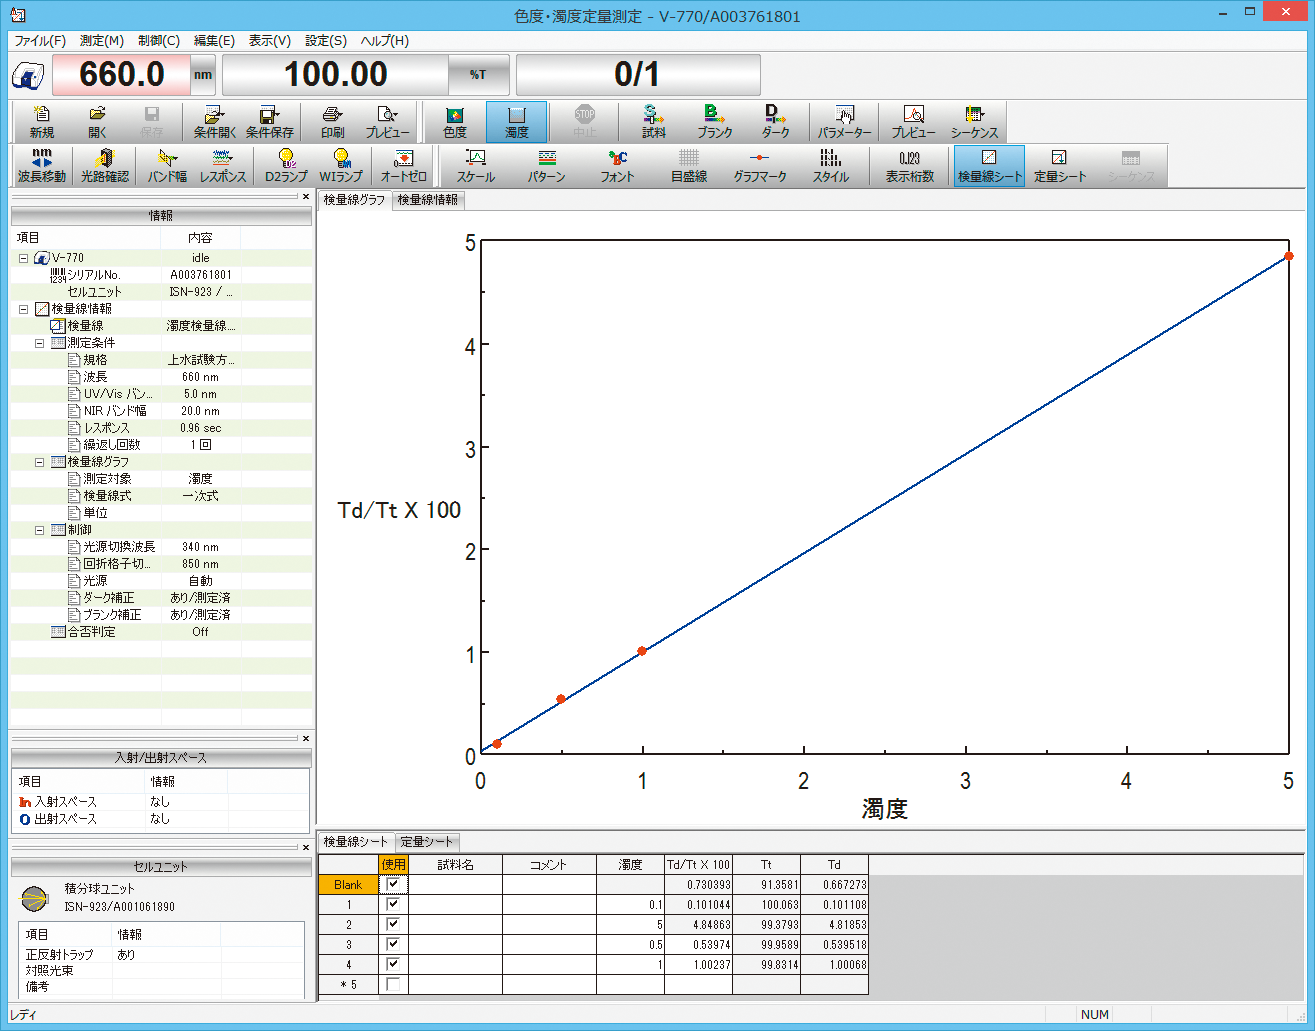The height and width of the screenshot is (1031, 1315).
Task: Collapse the V-770 tree node
Action: point(23,258)
